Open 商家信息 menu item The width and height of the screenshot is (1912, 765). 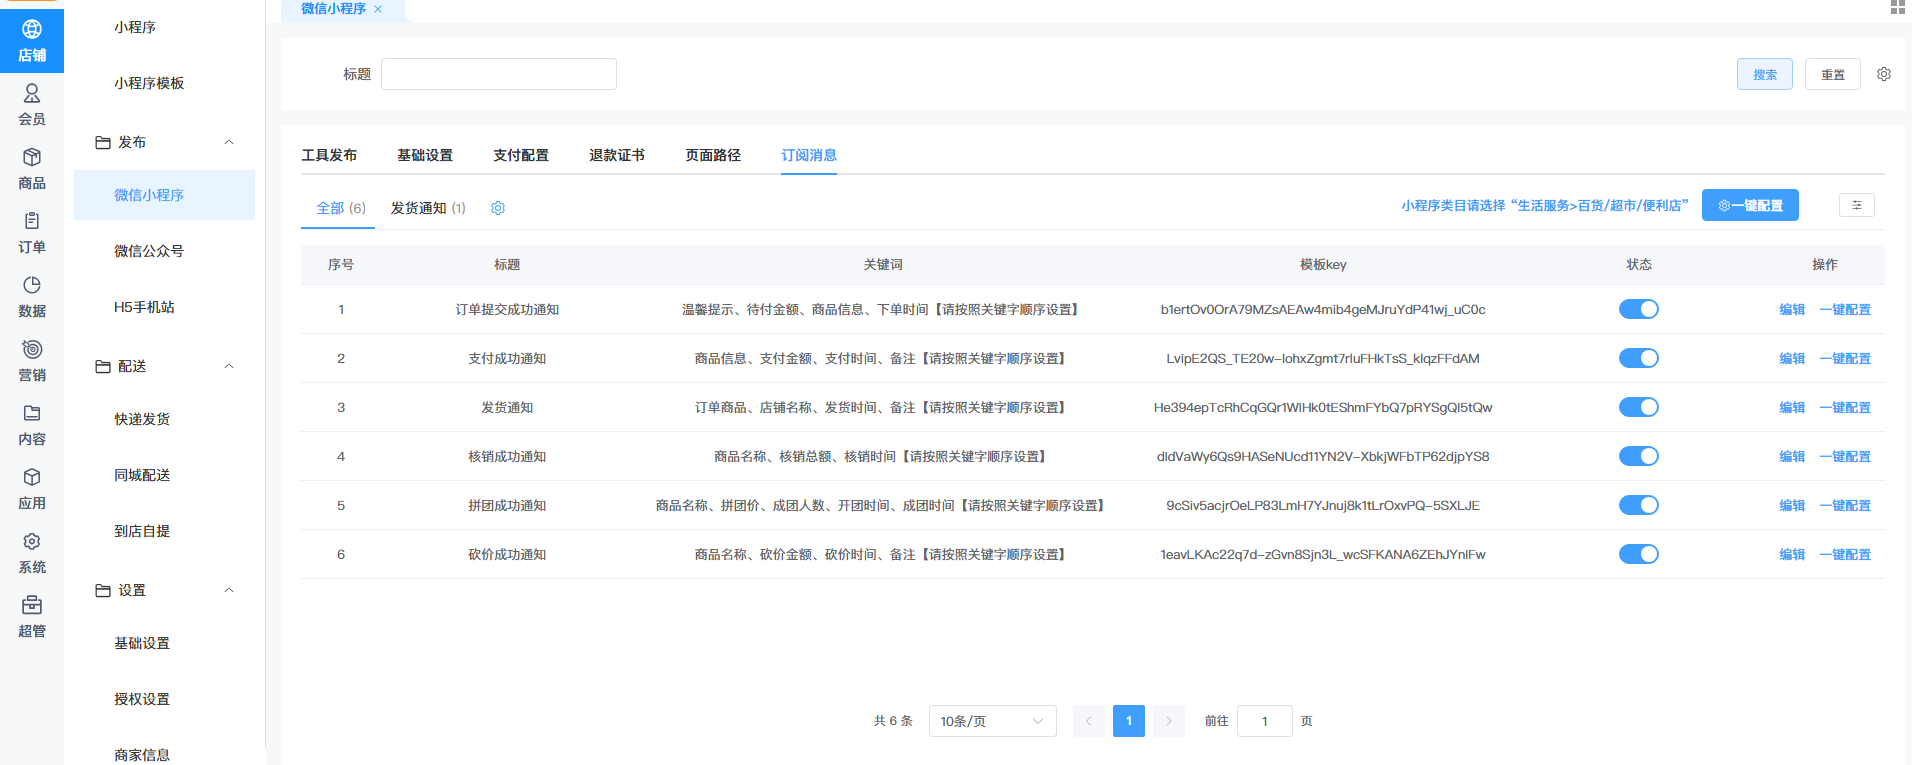(142, 755)
